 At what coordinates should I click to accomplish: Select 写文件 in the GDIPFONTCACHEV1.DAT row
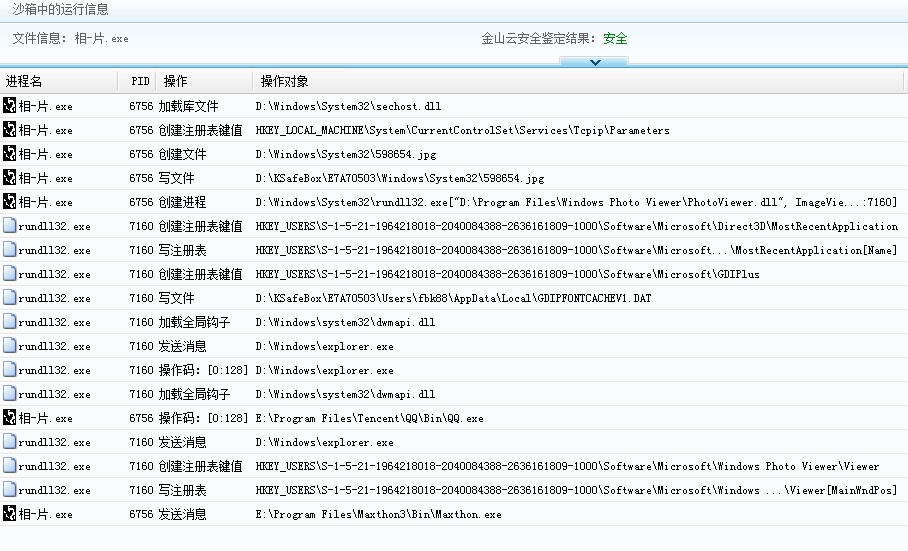176,299
